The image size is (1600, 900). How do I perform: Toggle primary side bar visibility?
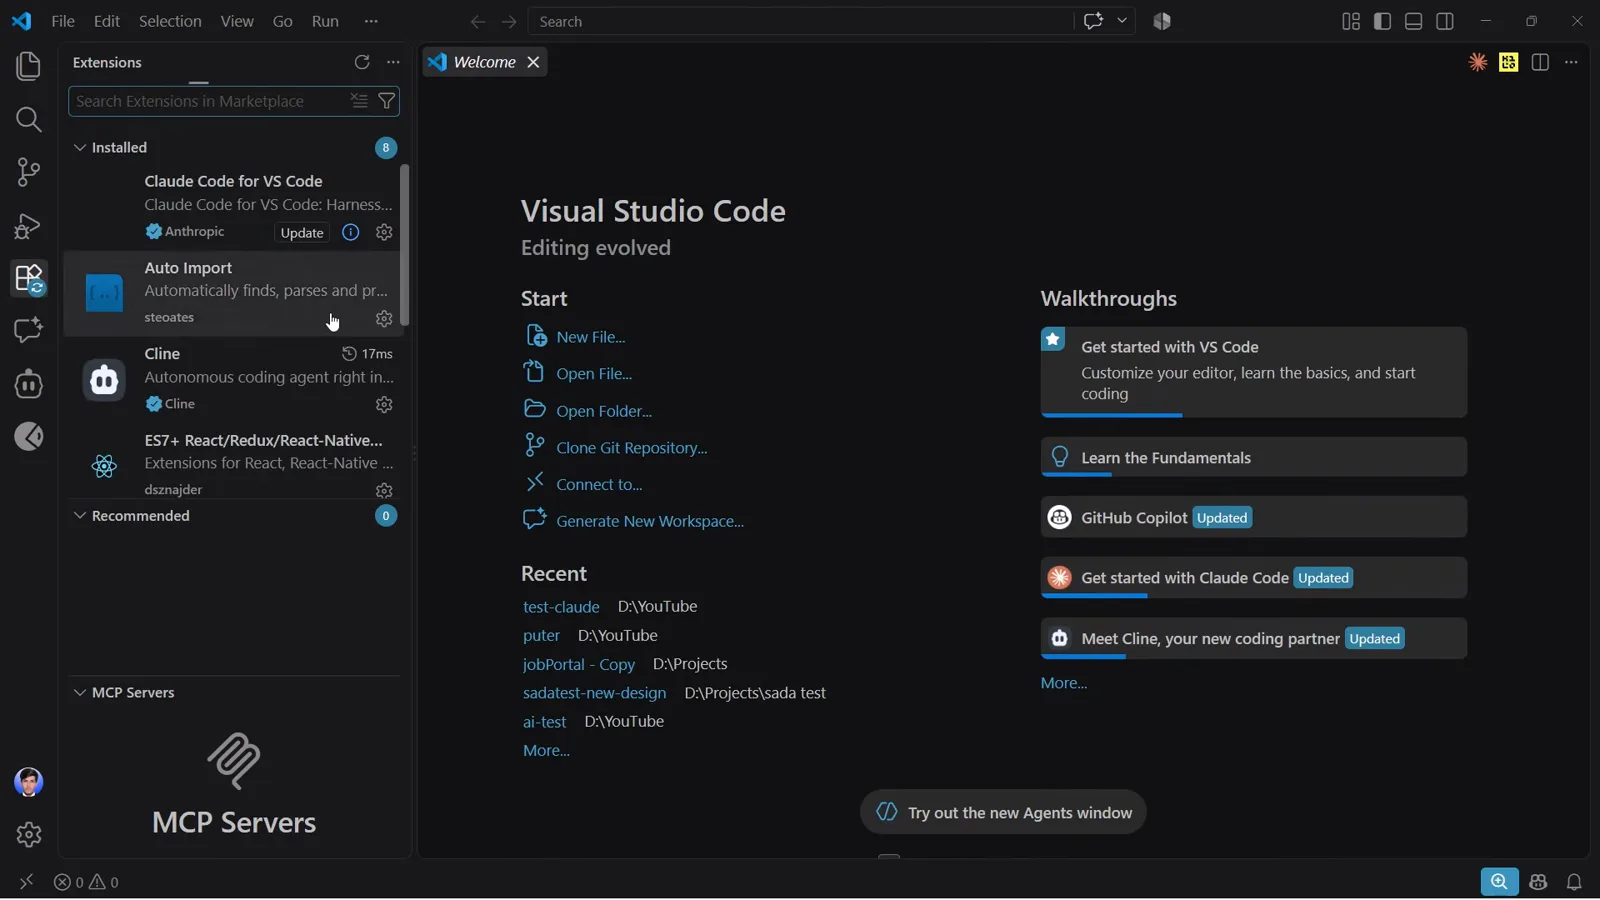[x=1383, y=21]
